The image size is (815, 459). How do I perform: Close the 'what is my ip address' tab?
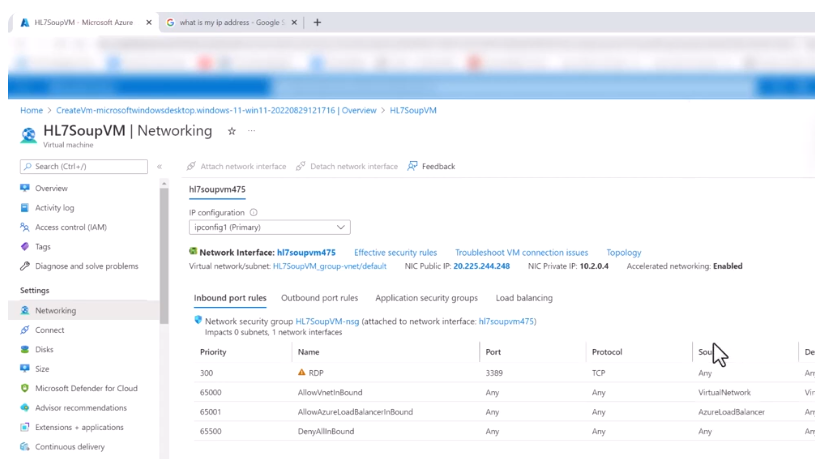click(x=294, y=22)
